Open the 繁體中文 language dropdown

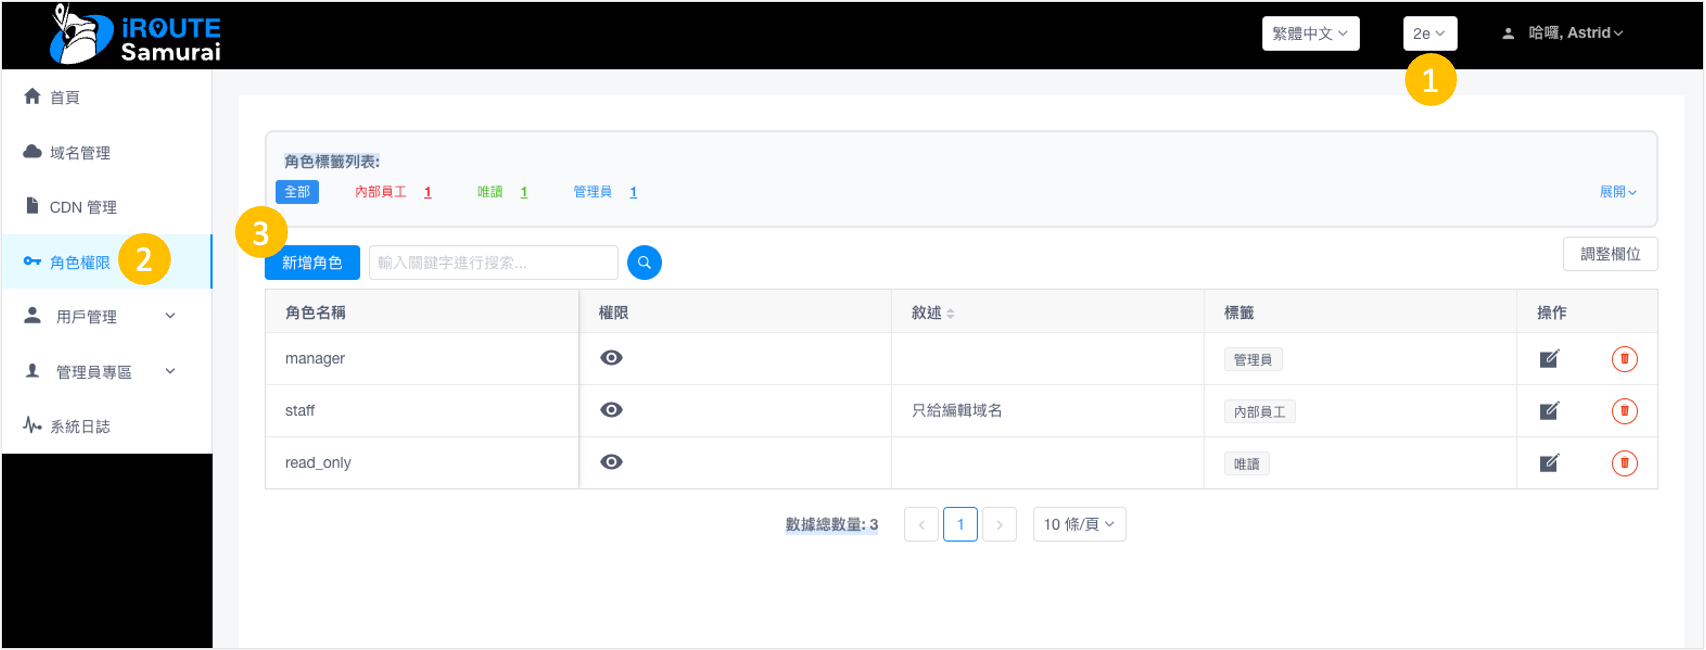[x=1310, y=34]
